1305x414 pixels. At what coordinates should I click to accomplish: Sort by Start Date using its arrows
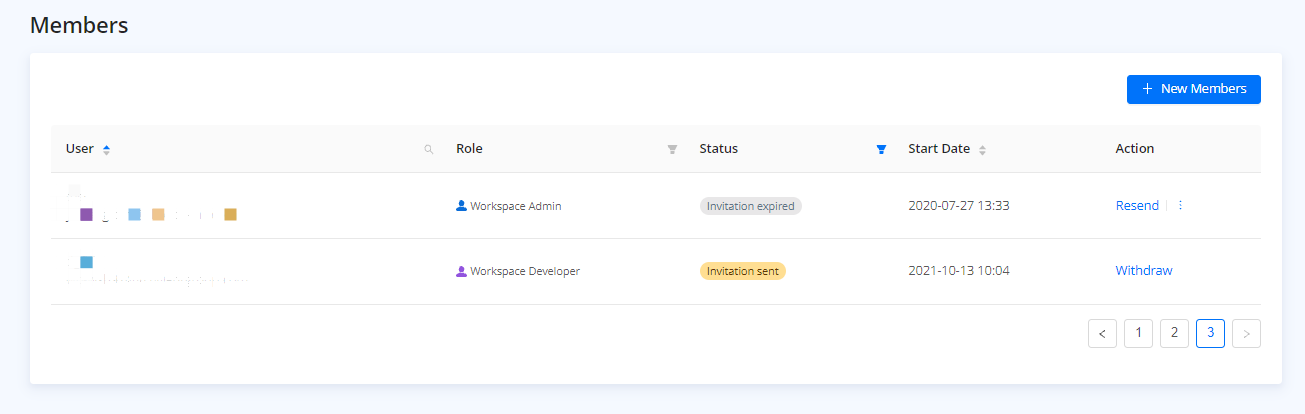982,149
